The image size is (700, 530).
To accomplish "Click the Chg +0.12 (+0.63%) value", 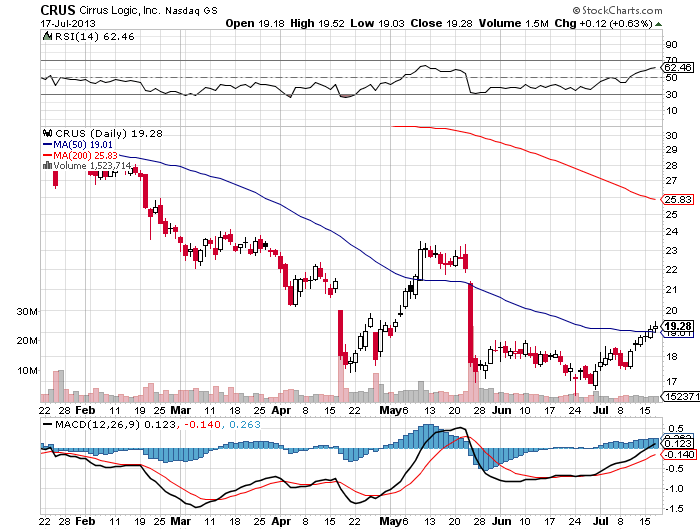I will (x=604, y=23).
